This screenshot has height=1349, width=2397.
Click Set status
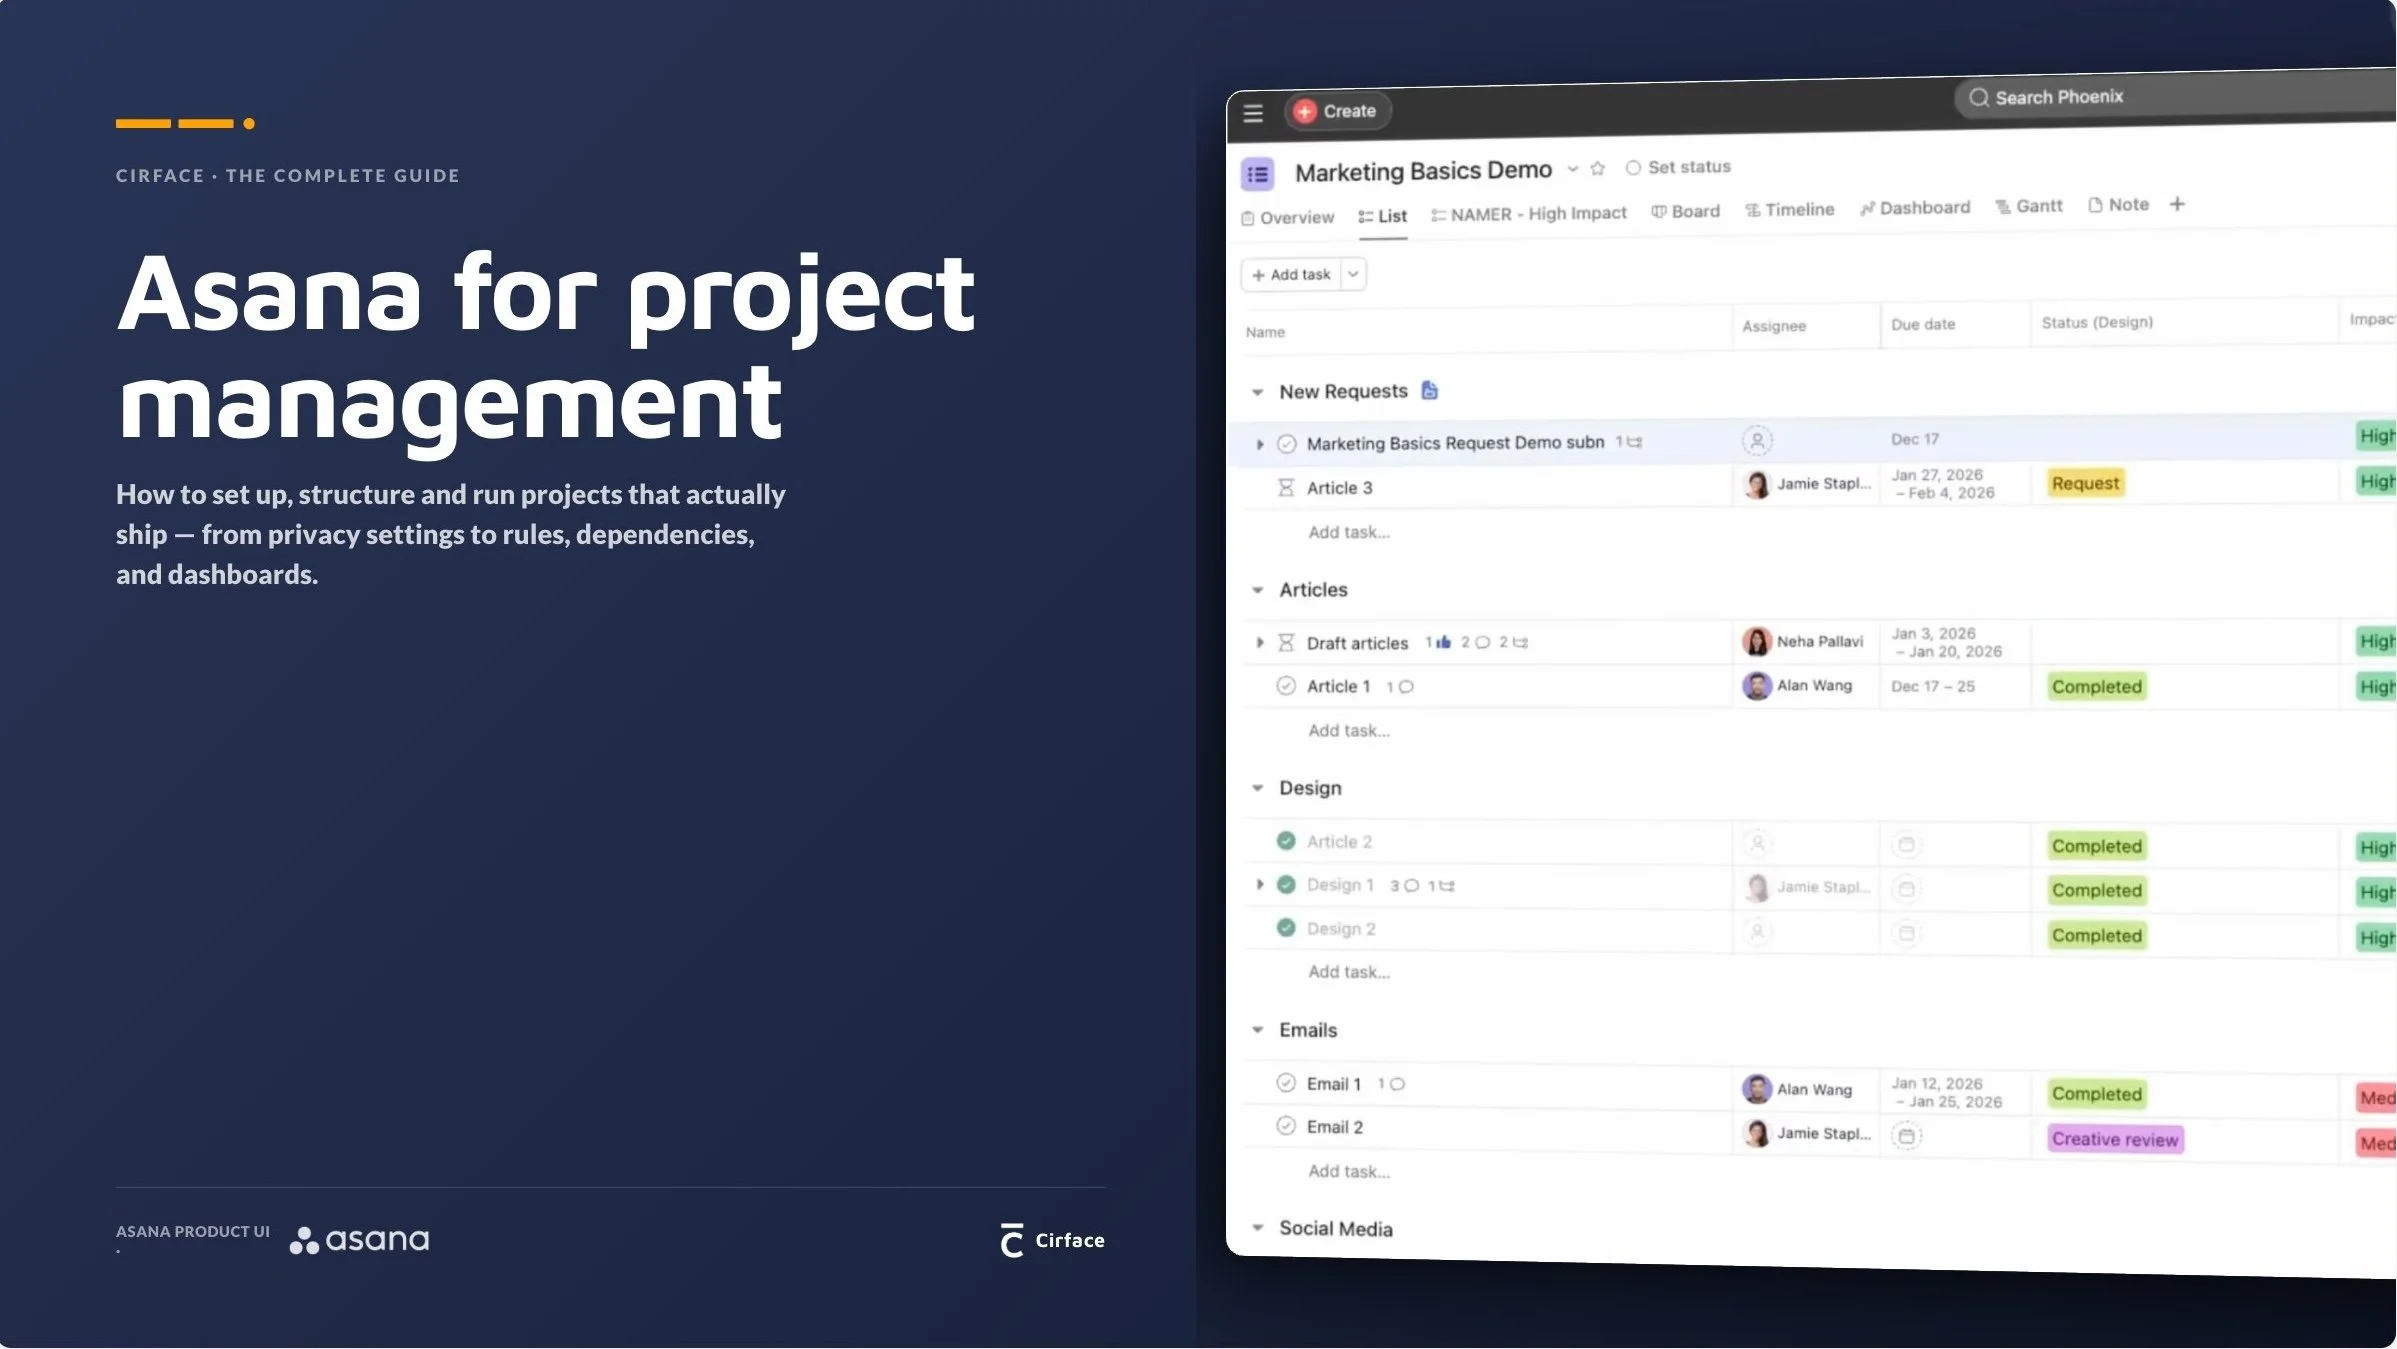coord(1678,167)
